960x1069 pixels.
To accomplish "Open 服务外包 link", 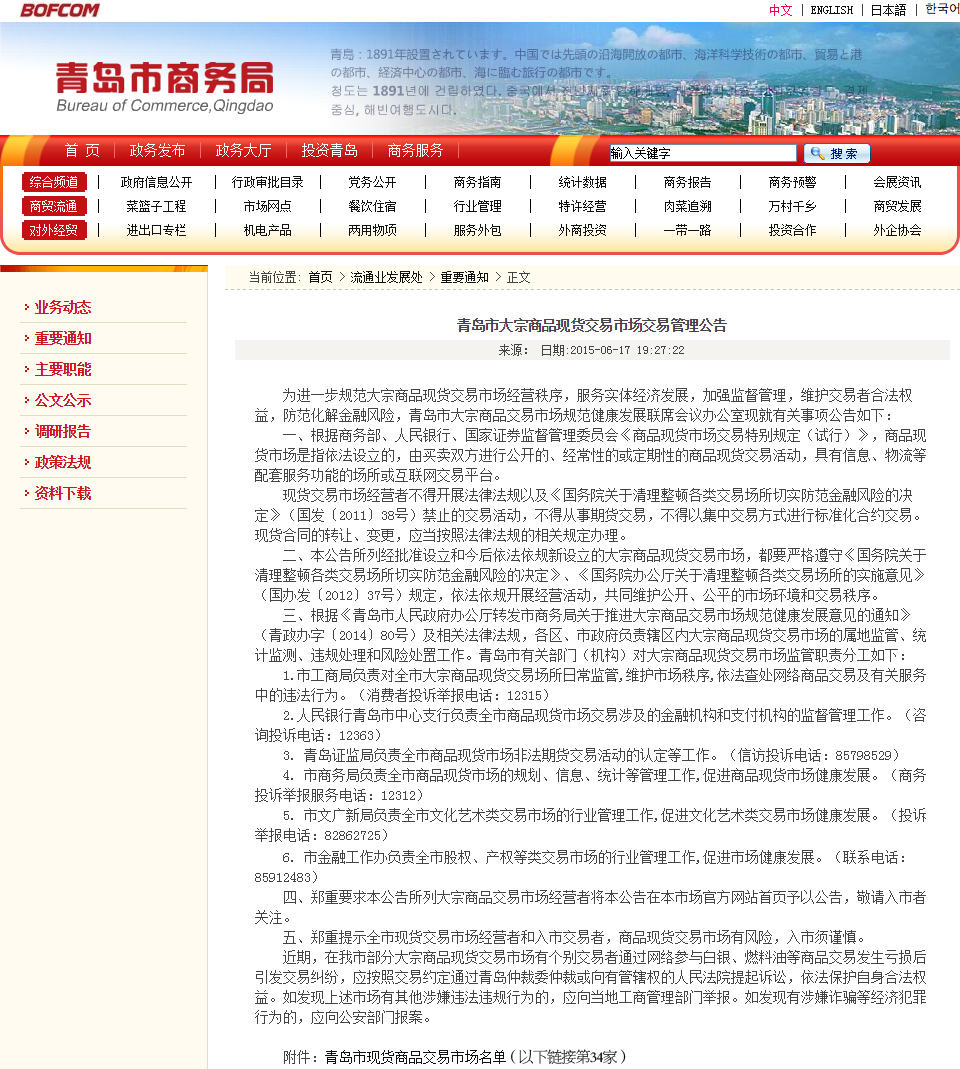I will 477,230.
